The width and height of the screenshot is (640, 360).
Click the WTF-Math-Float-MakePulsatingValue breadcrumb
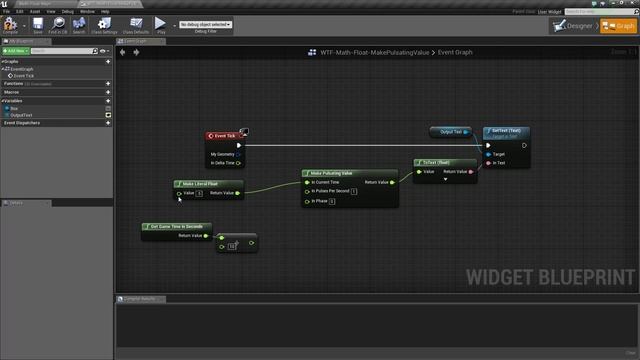pyautogui.click(x=375, y=52)
